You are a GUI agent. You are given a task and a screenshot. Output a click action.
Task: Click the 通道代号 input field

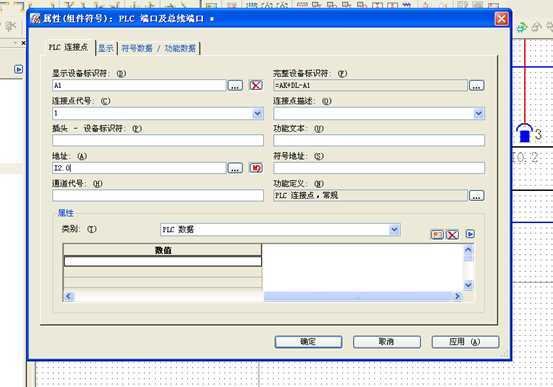pyautogui.click(x=158, y=195)
